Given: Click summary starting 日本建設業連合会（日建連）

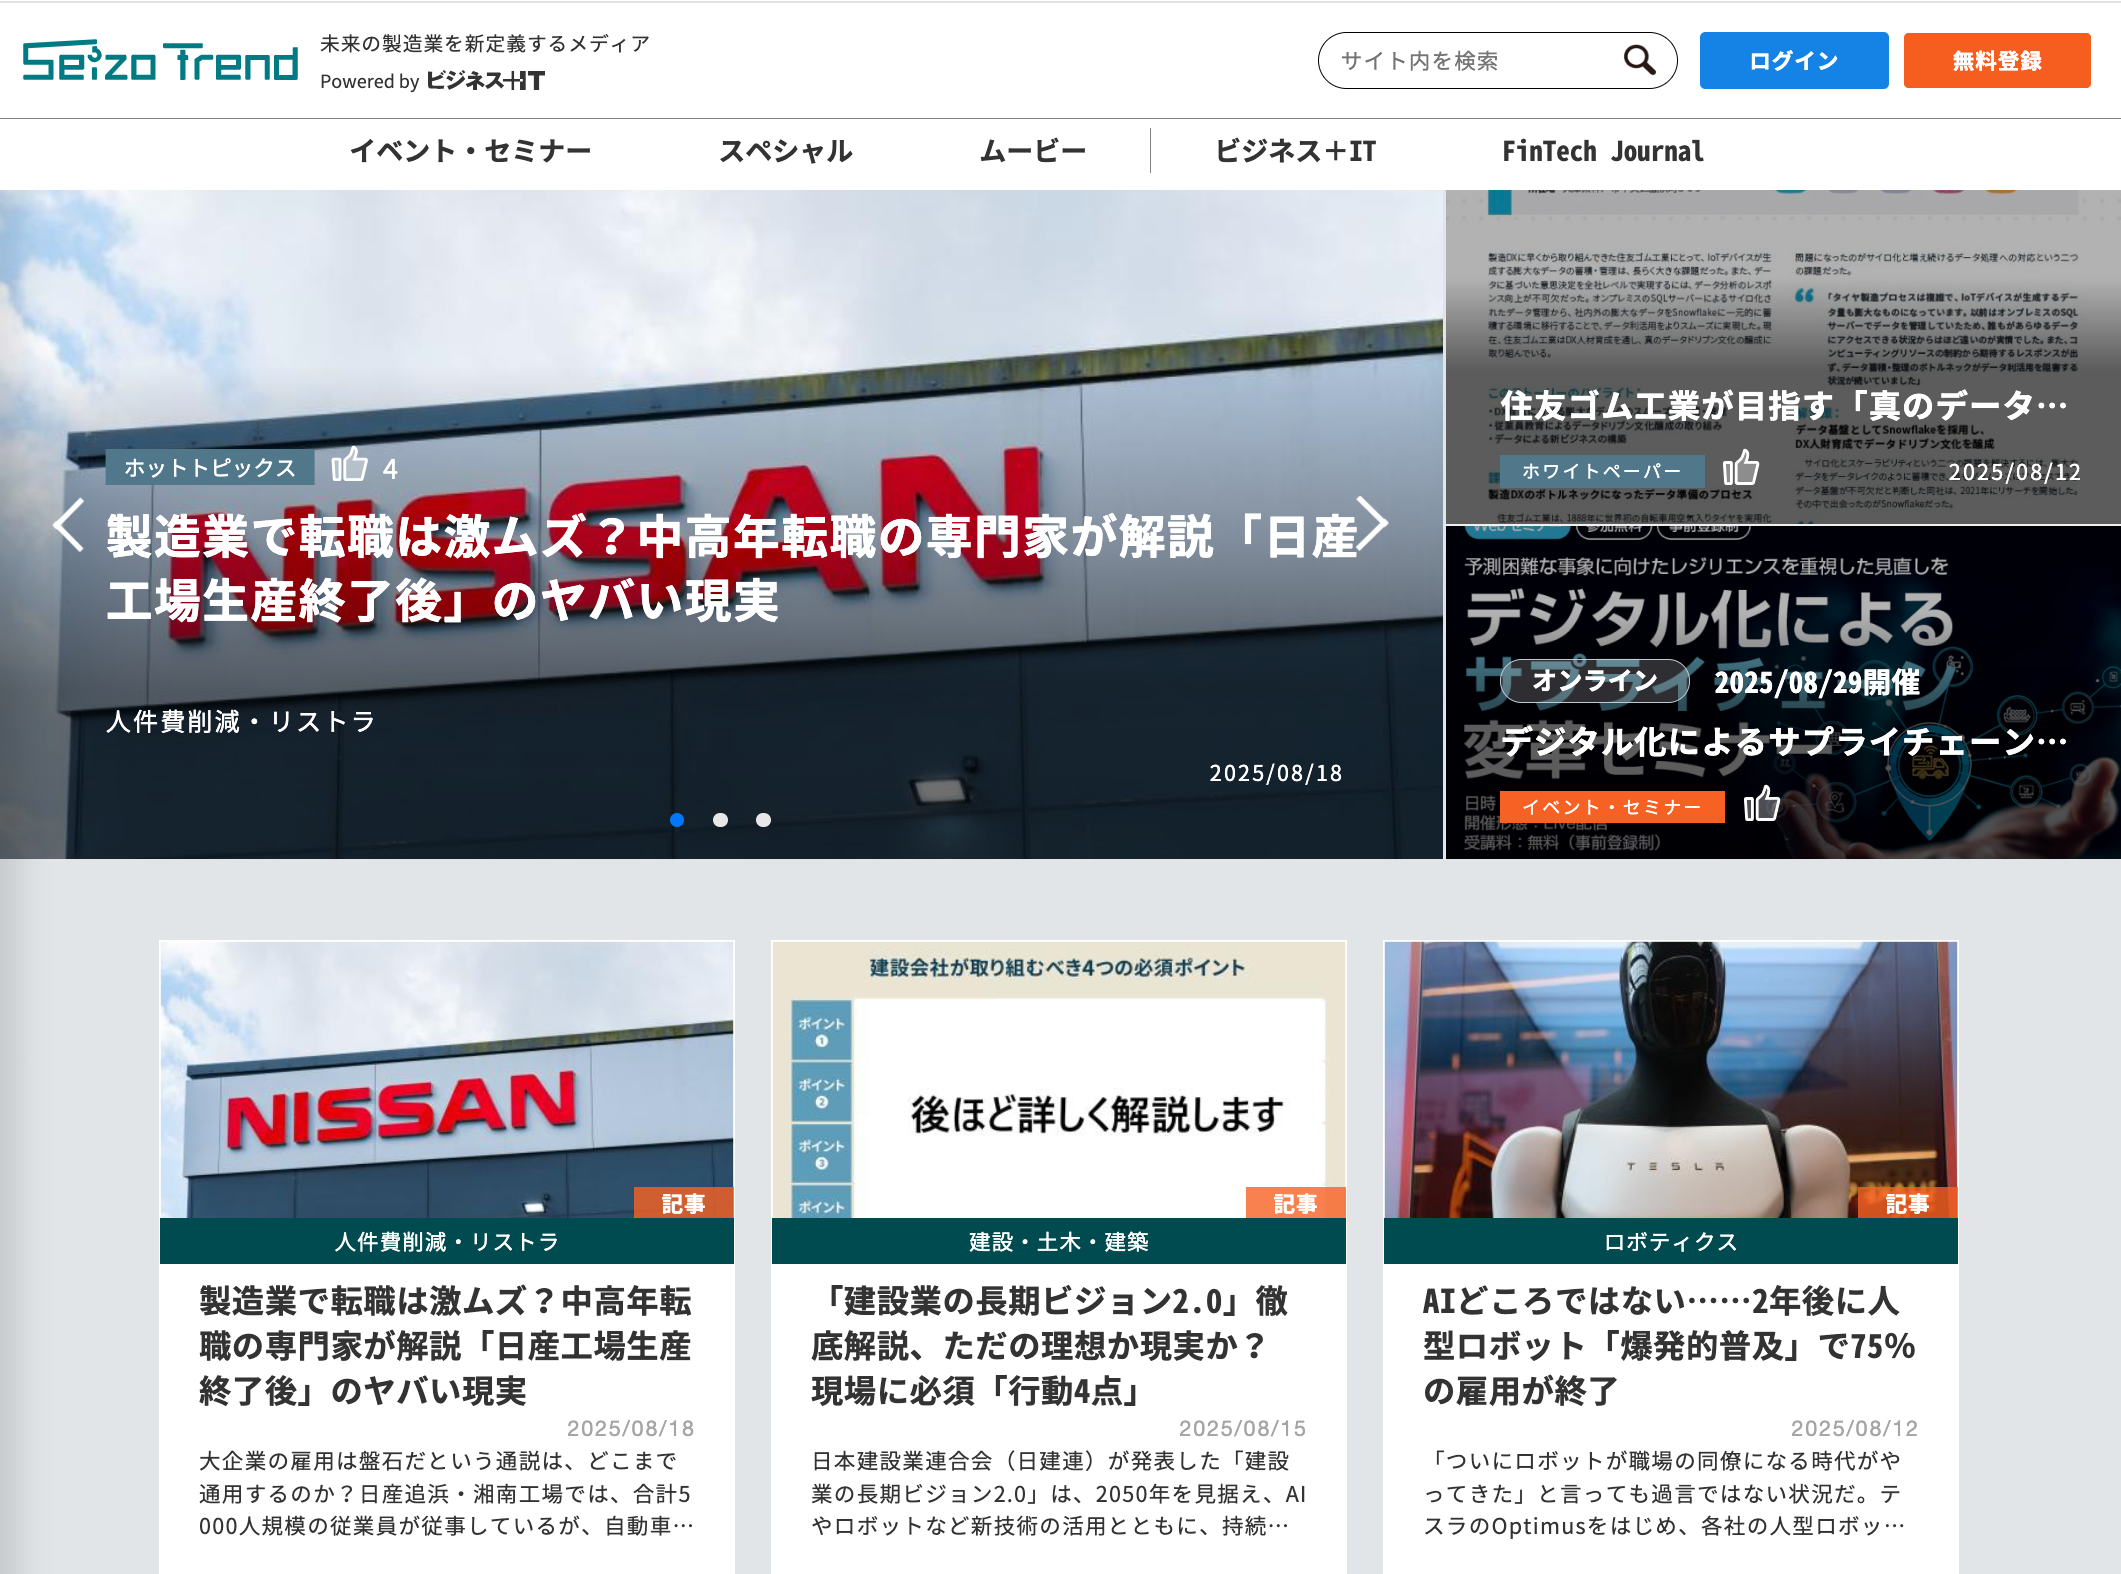Looking at the screenshot, I should click(1058, 1493).
